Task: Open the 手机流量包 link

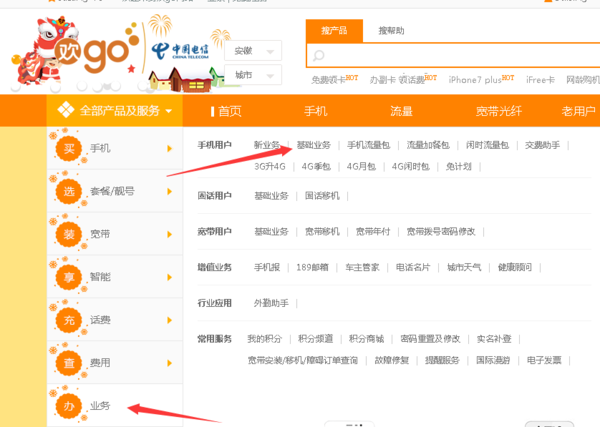Action: pyautogui.click(x=368, y=145)
